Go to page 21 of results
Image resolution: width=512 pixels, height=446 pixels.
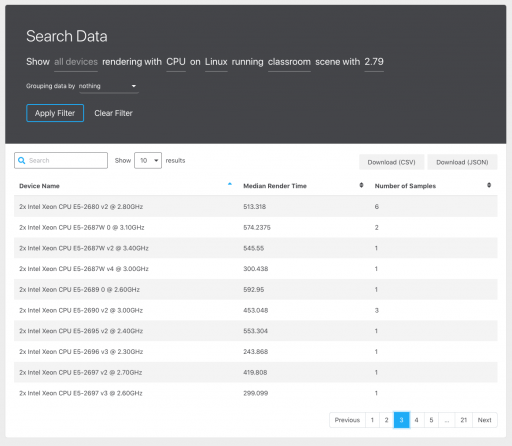point(464,420)
